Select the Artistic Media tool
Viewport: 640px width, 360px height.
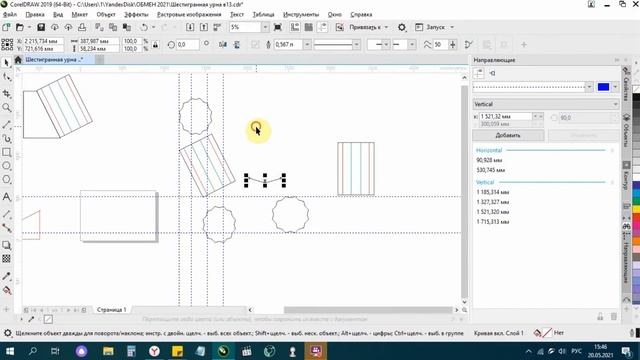[x=7, y=139]
